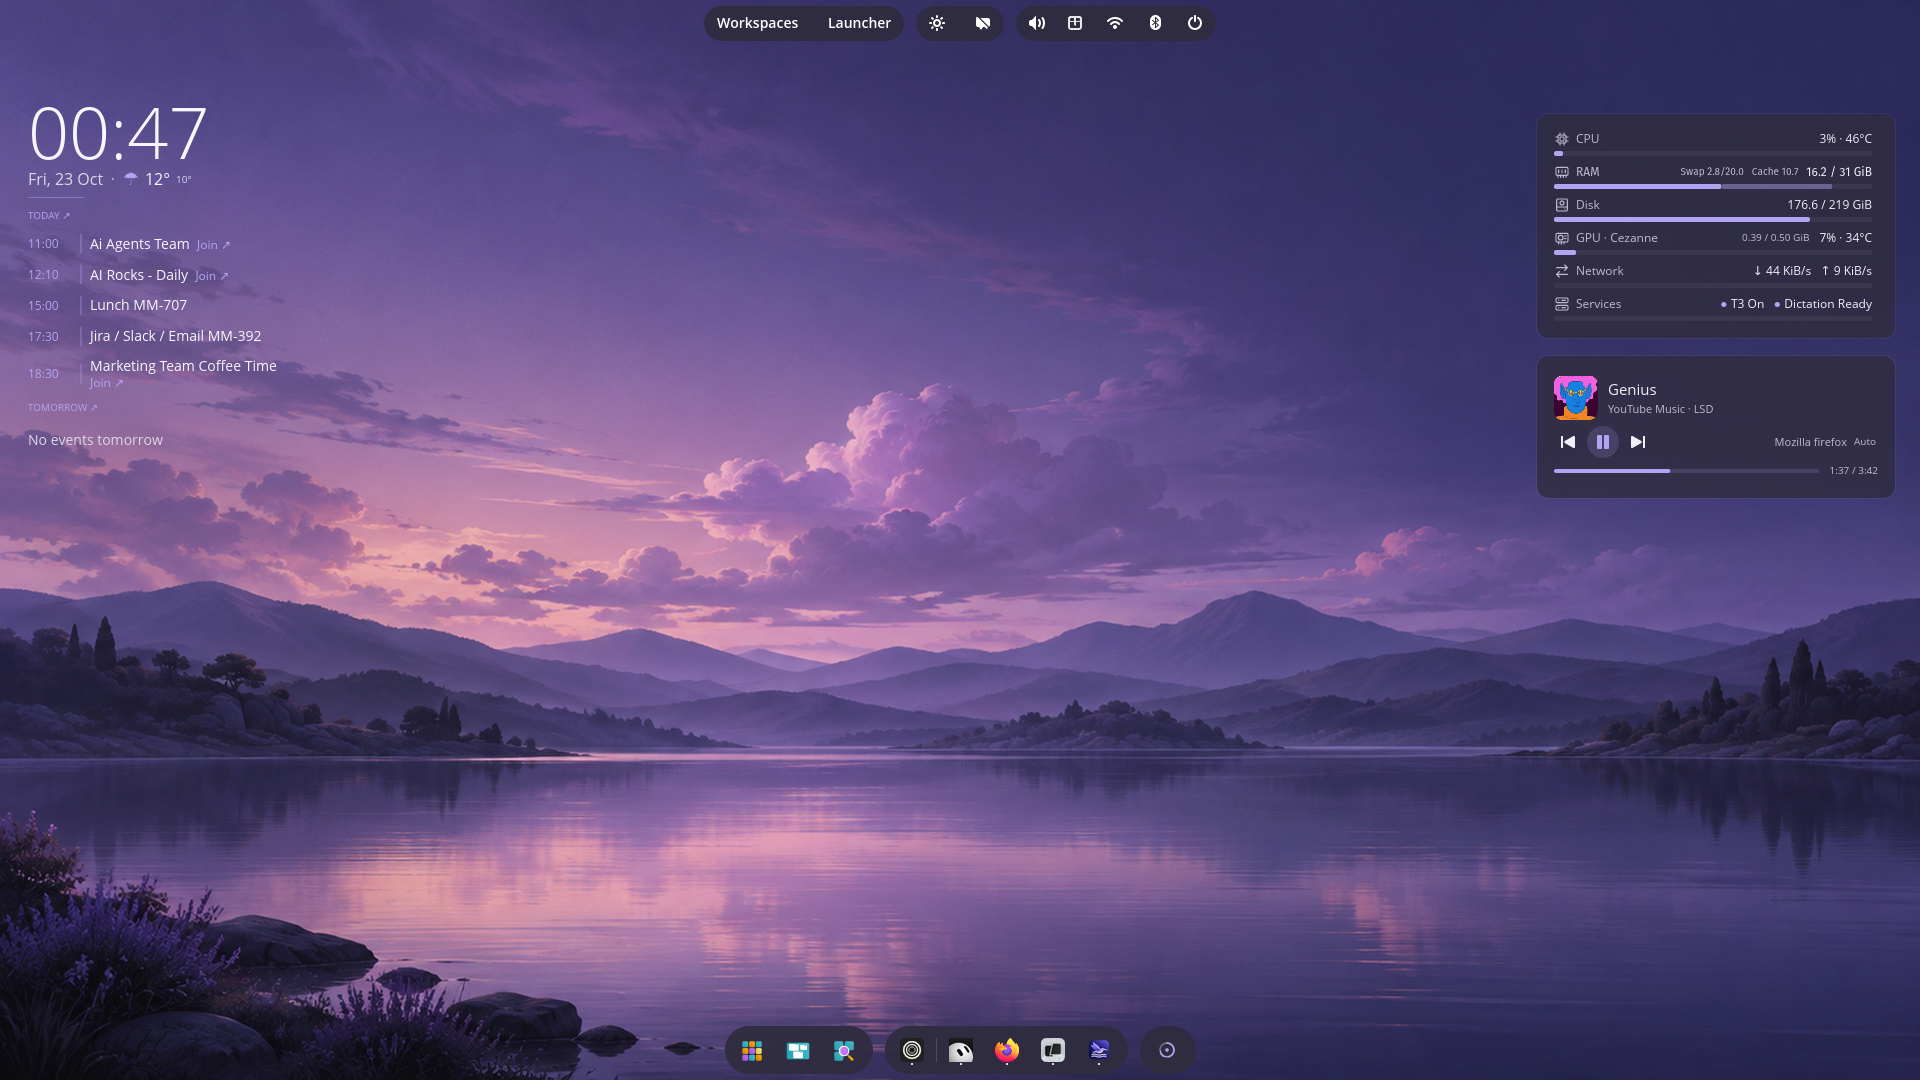Open the Workspaces overview
1920x1080 pixels.
[x=757, y=23]
